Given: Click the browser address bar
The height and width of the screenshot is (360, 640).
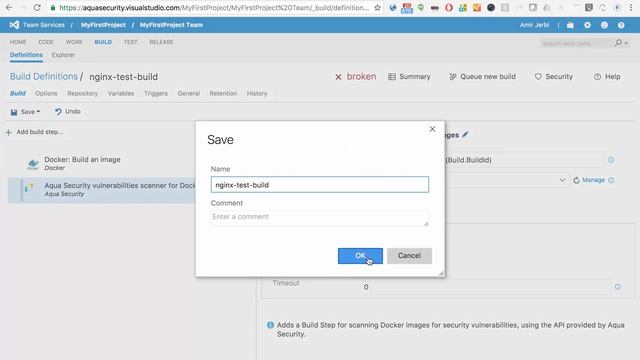Looking at the screenshot, I should [214, 7].
